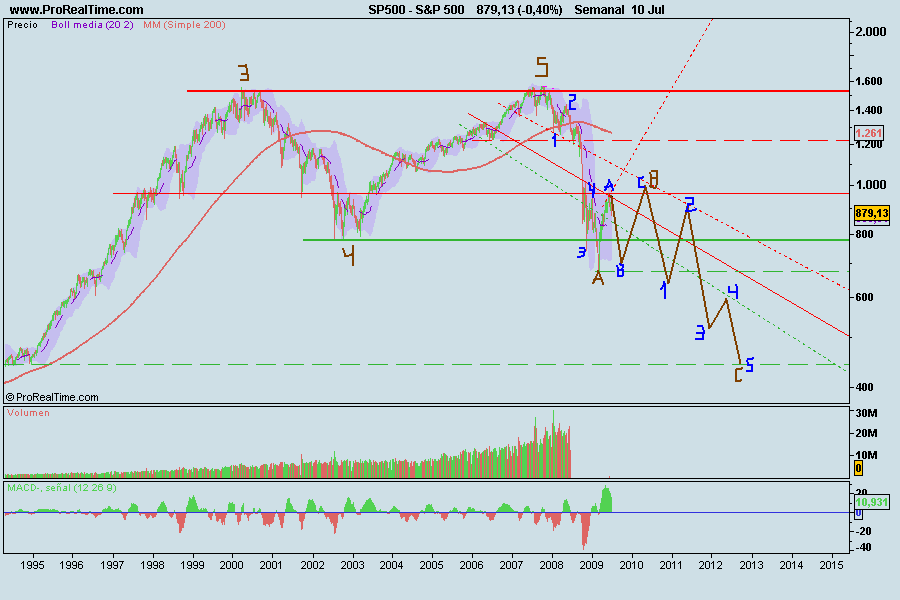Click the 1997 year label
The height and width of the screenshot is (600, 900).
click(x=112, y=565)
